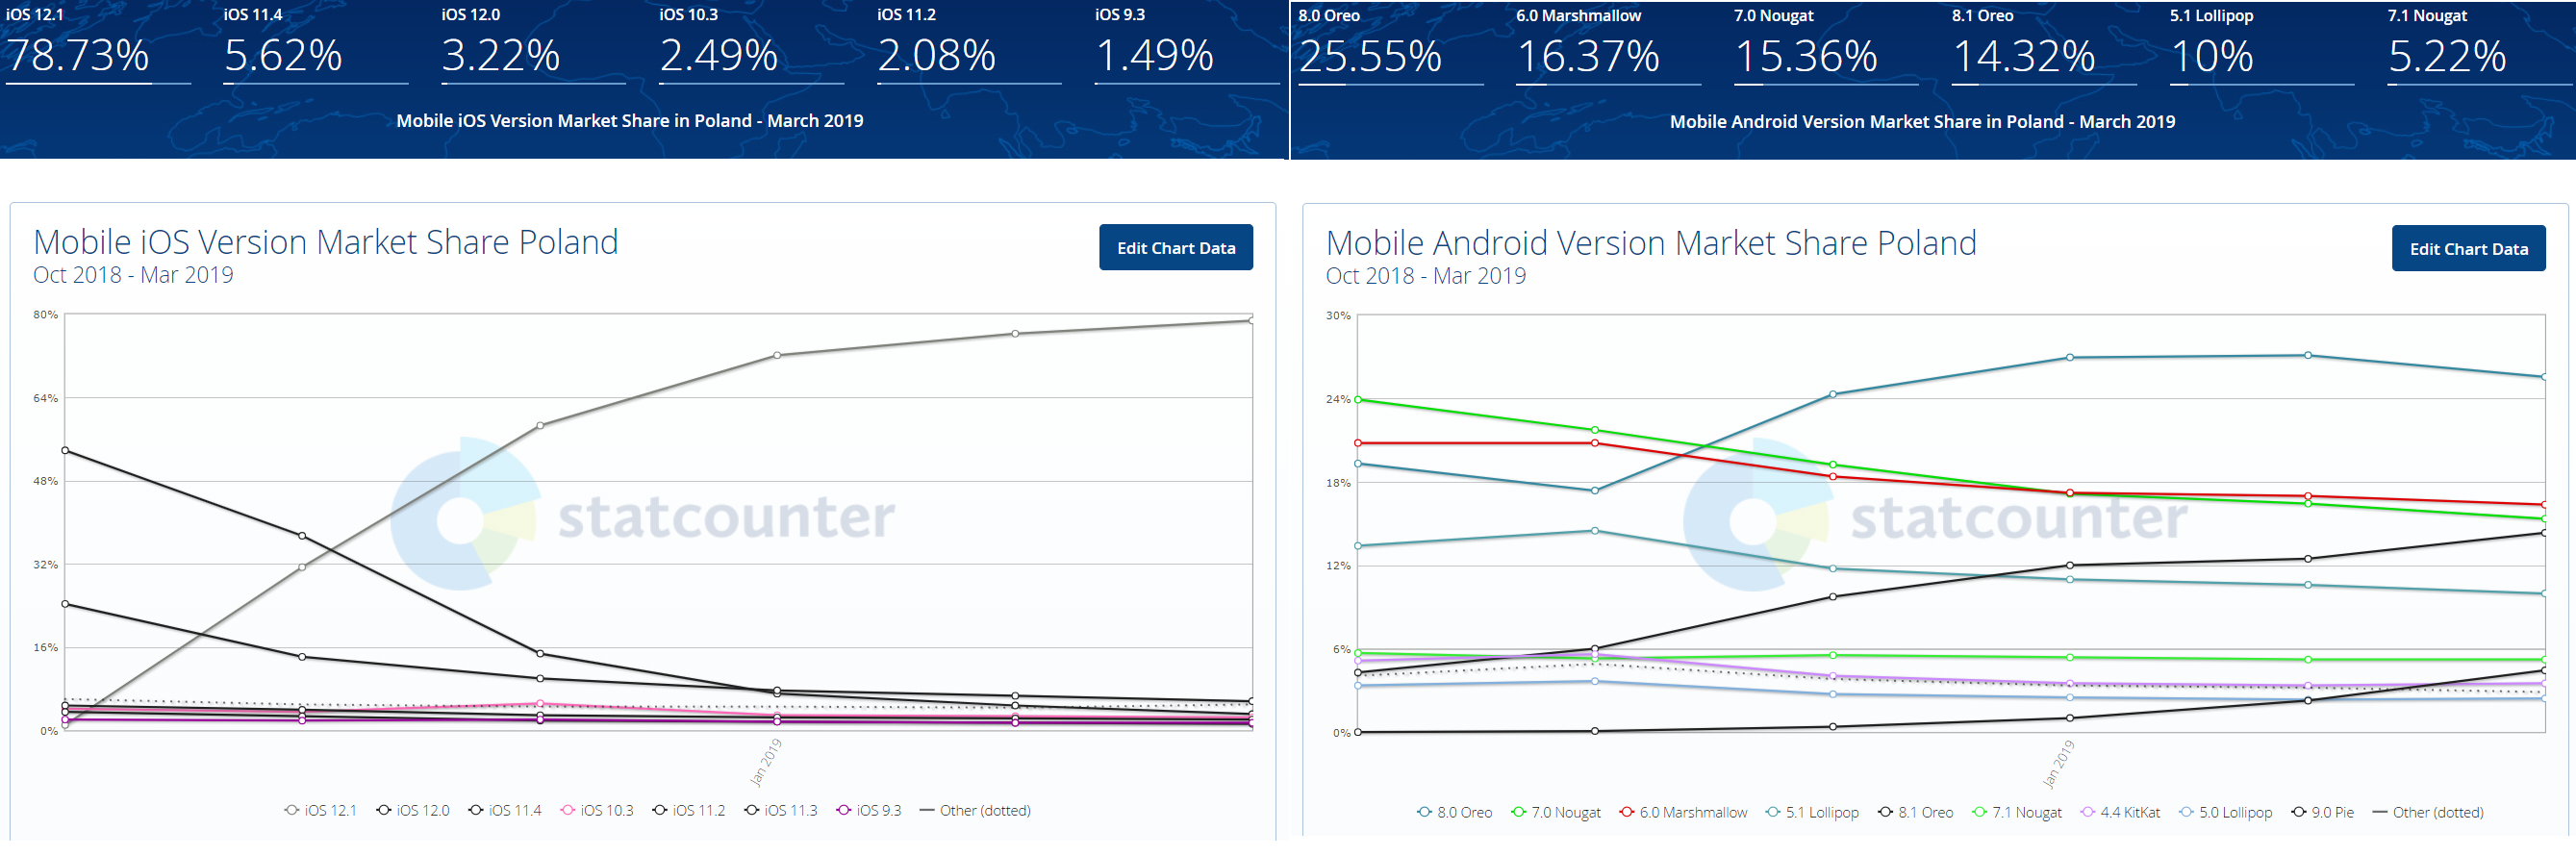Click the green 7.0 Nougat legend marker

coord(1519,812)
